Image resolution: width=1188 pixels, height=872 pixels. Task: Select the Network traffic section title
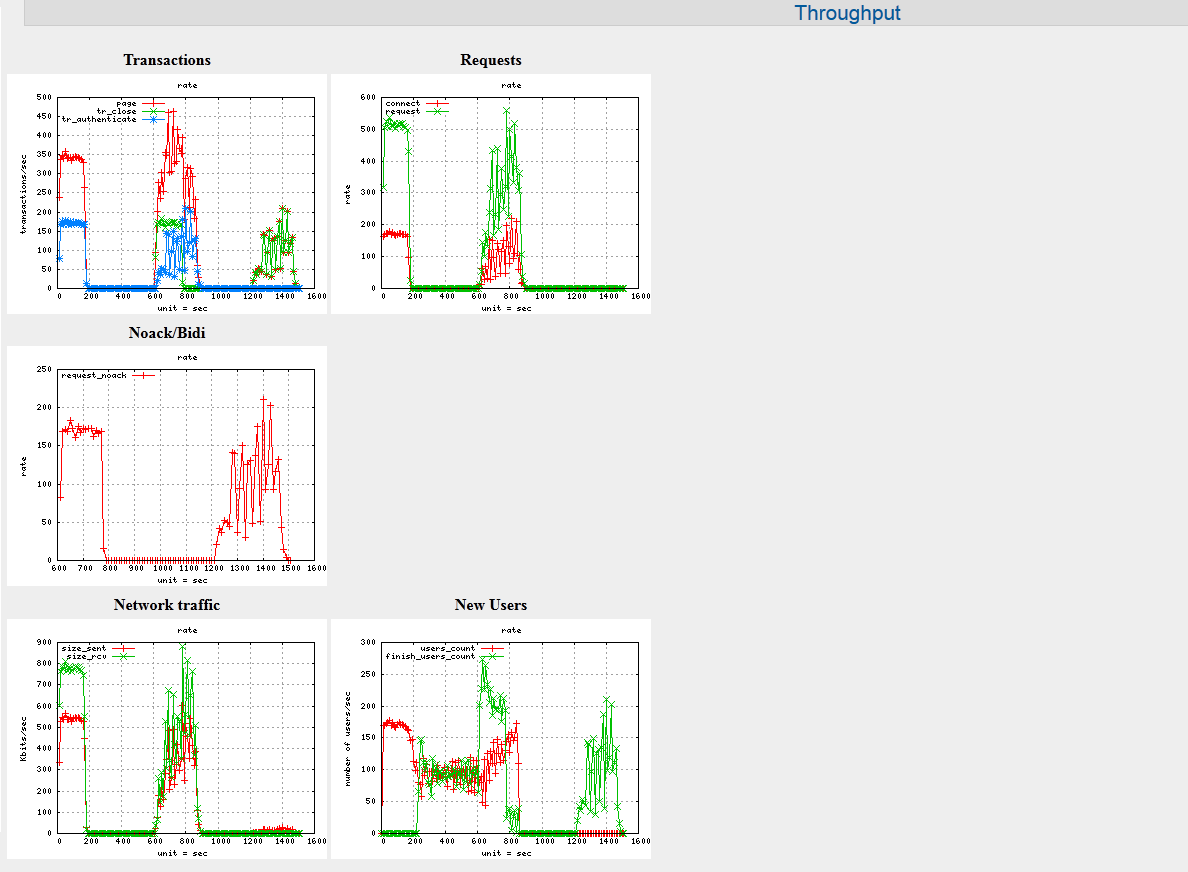coord(167,605)
